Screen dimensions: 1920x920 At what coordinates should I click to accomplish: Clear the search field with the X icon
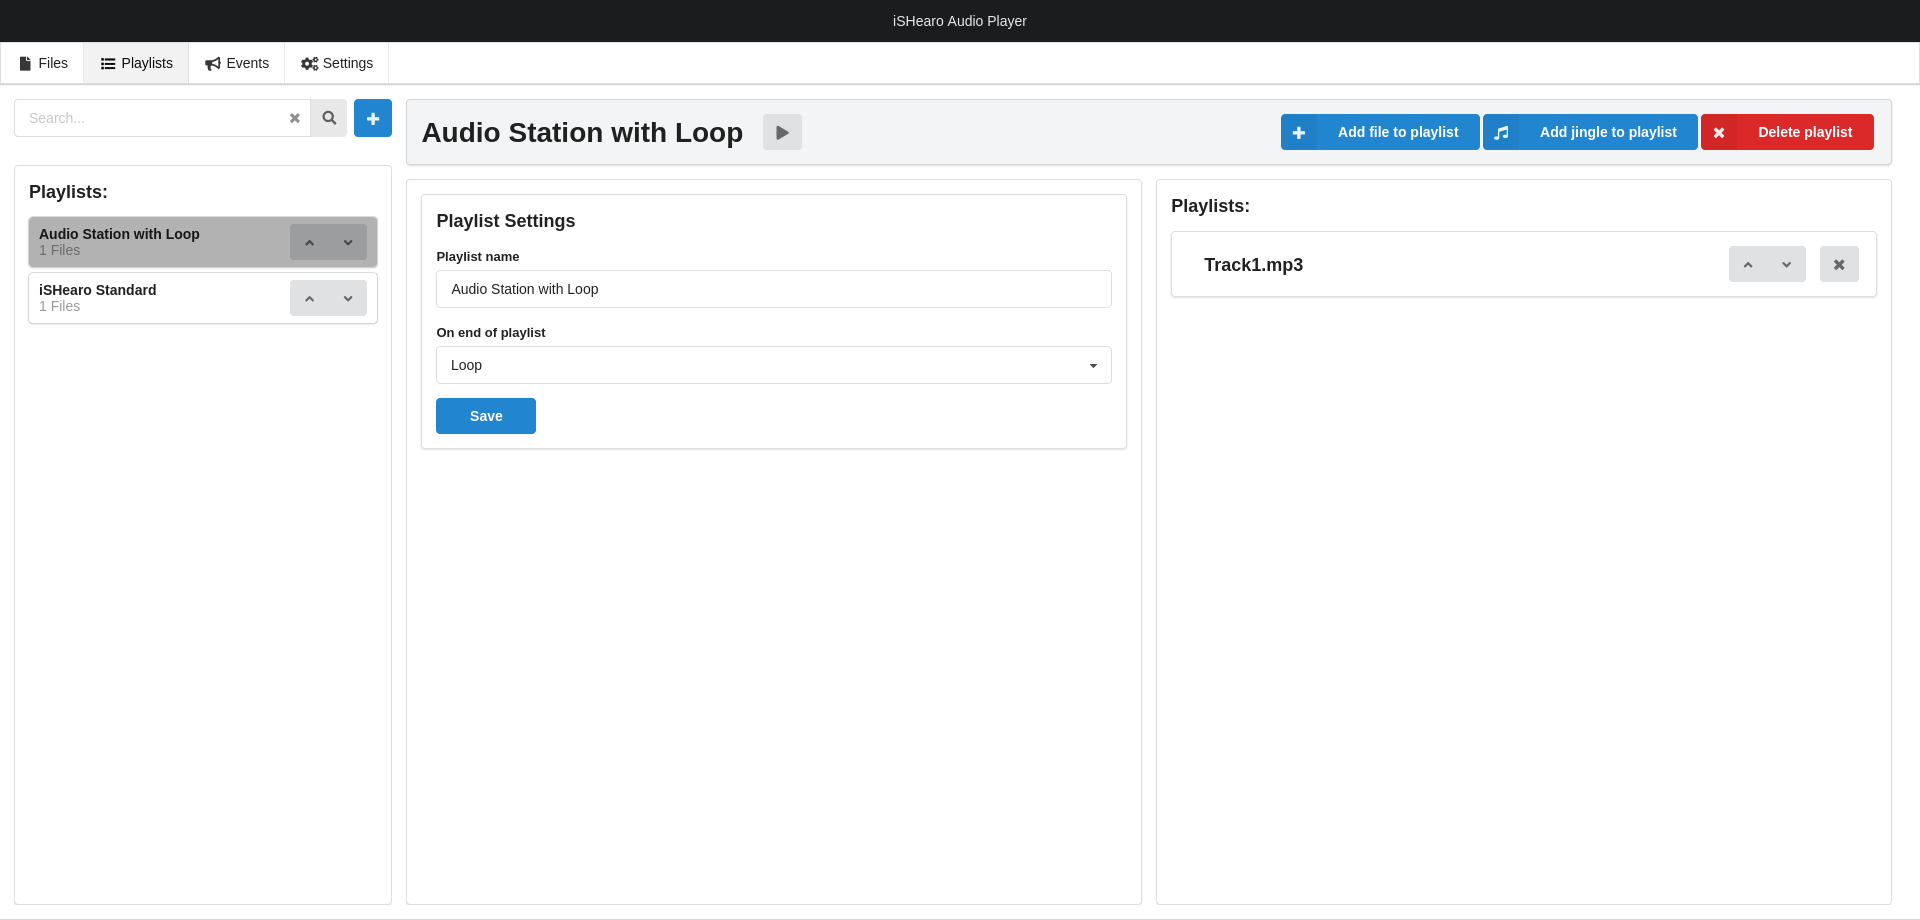(294, 118)
